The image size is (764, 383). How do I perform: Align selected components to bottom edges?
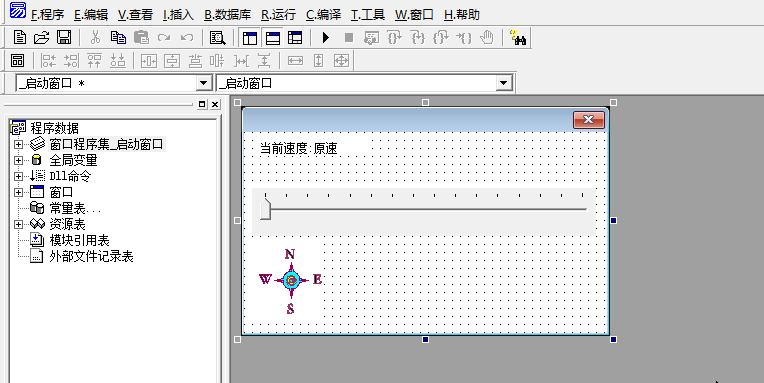[x=117, y=60]
